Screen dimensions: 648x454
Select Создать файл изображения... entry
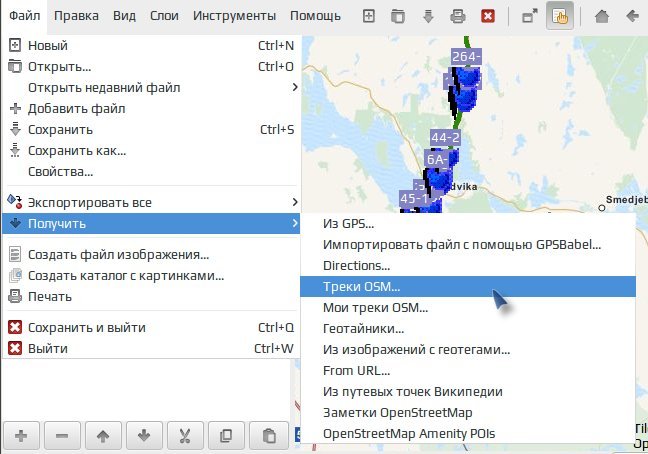click(151, 254)
